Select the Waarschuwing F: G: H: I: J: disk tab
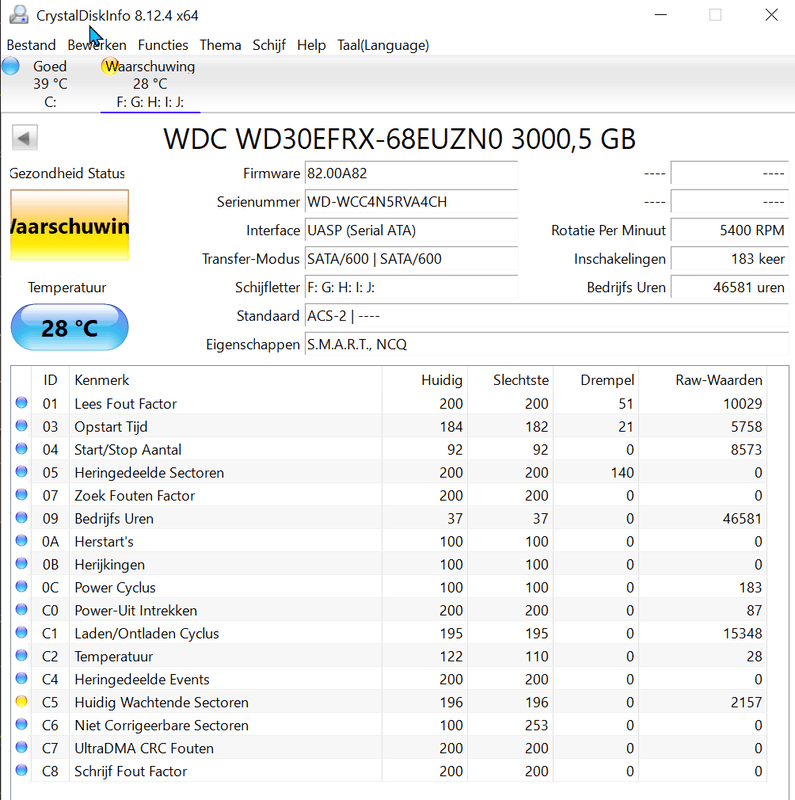Image resolution: width=795 pixels, height=800 pixels. click(x=150, y=84)
